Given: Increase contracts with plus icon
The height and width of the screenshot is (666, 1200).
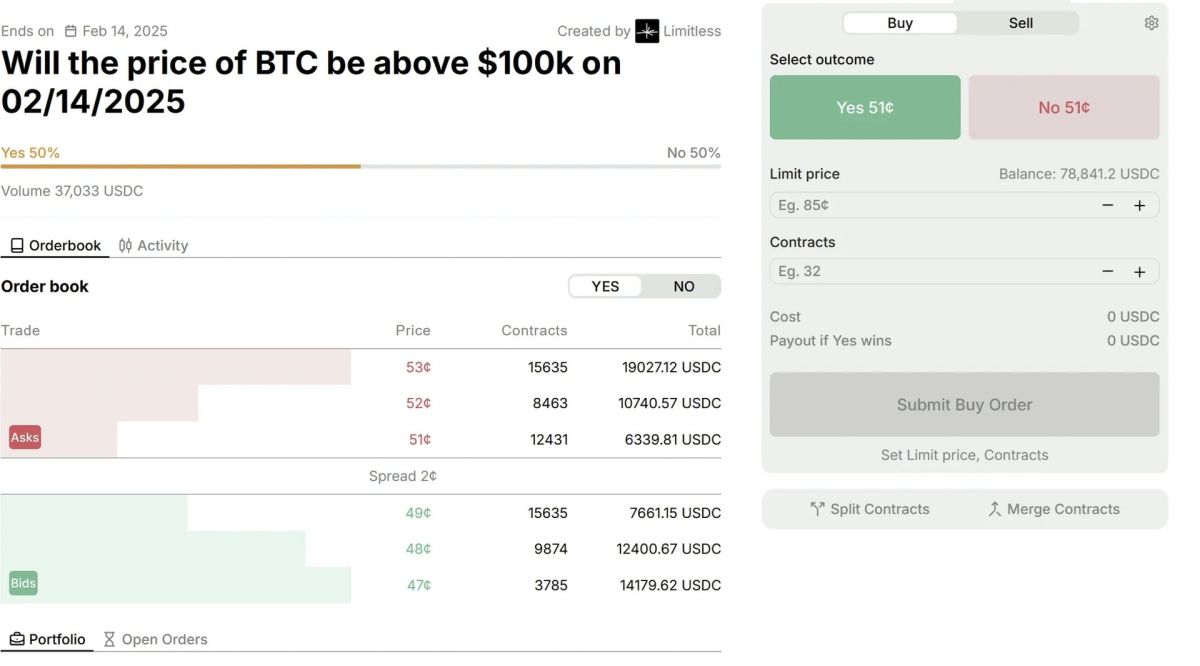Looking at the screenshot, I should coord(1139,271).
